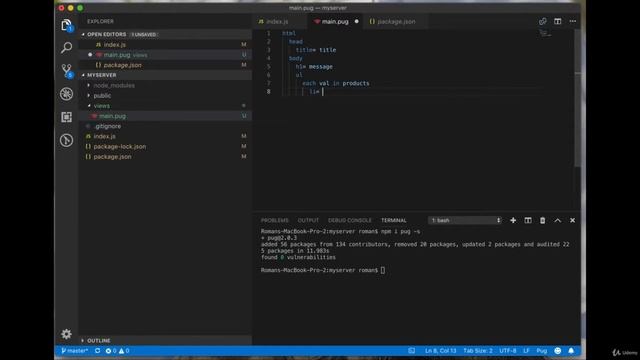Open notifications bell in status bar
The width and height of the screenshot is (640, 360).
tap(571, 351)
